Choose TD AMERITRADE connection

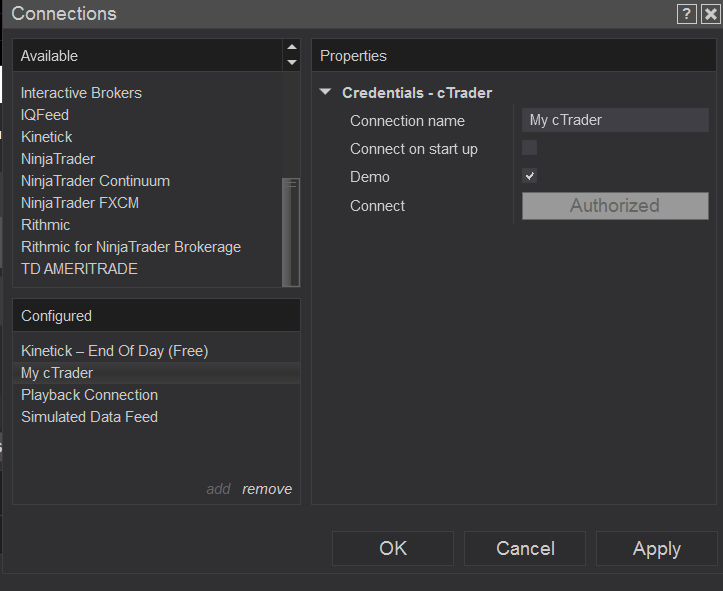pos(79,269)
